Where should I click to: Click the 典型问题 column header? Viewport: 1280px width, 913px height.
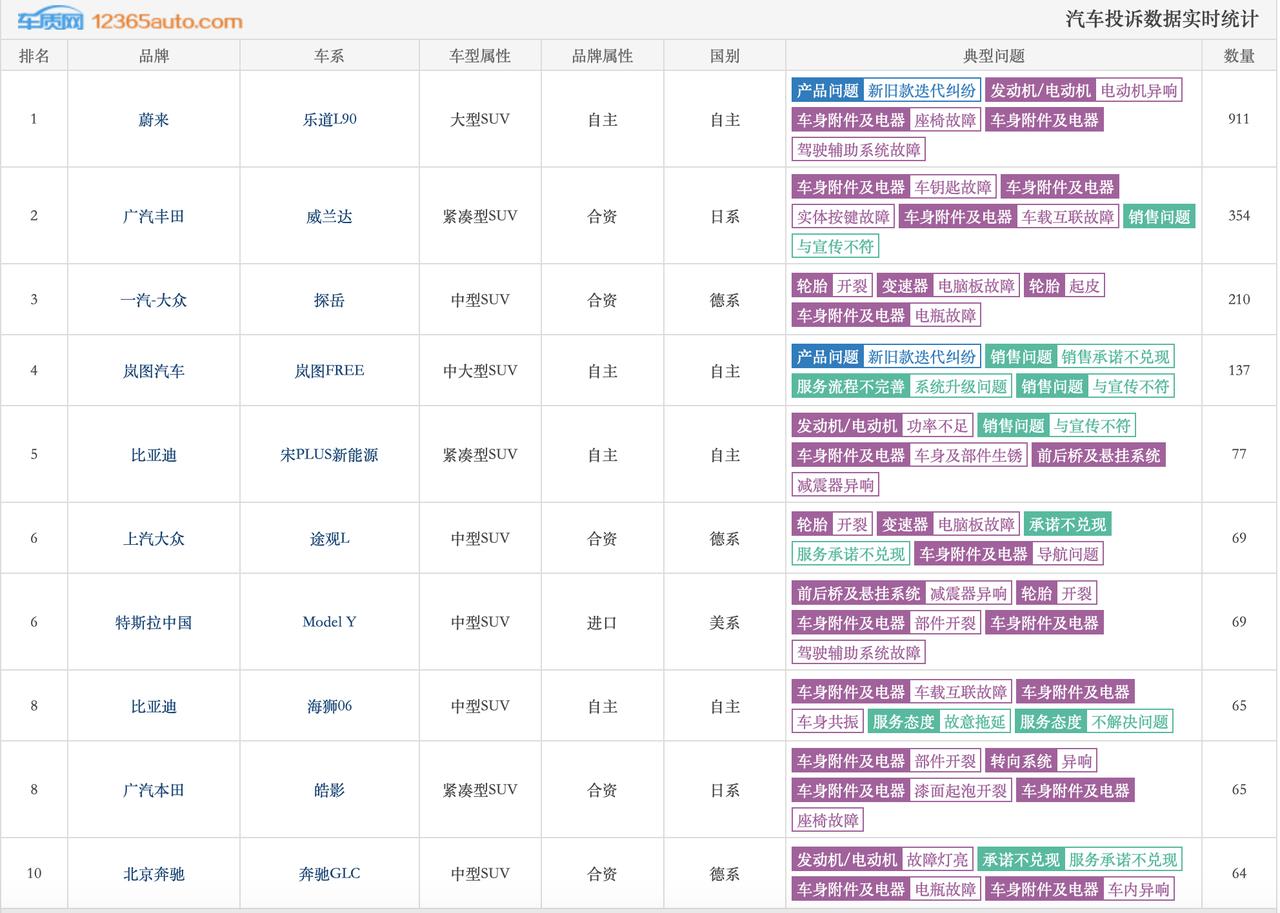click(994, 56)
